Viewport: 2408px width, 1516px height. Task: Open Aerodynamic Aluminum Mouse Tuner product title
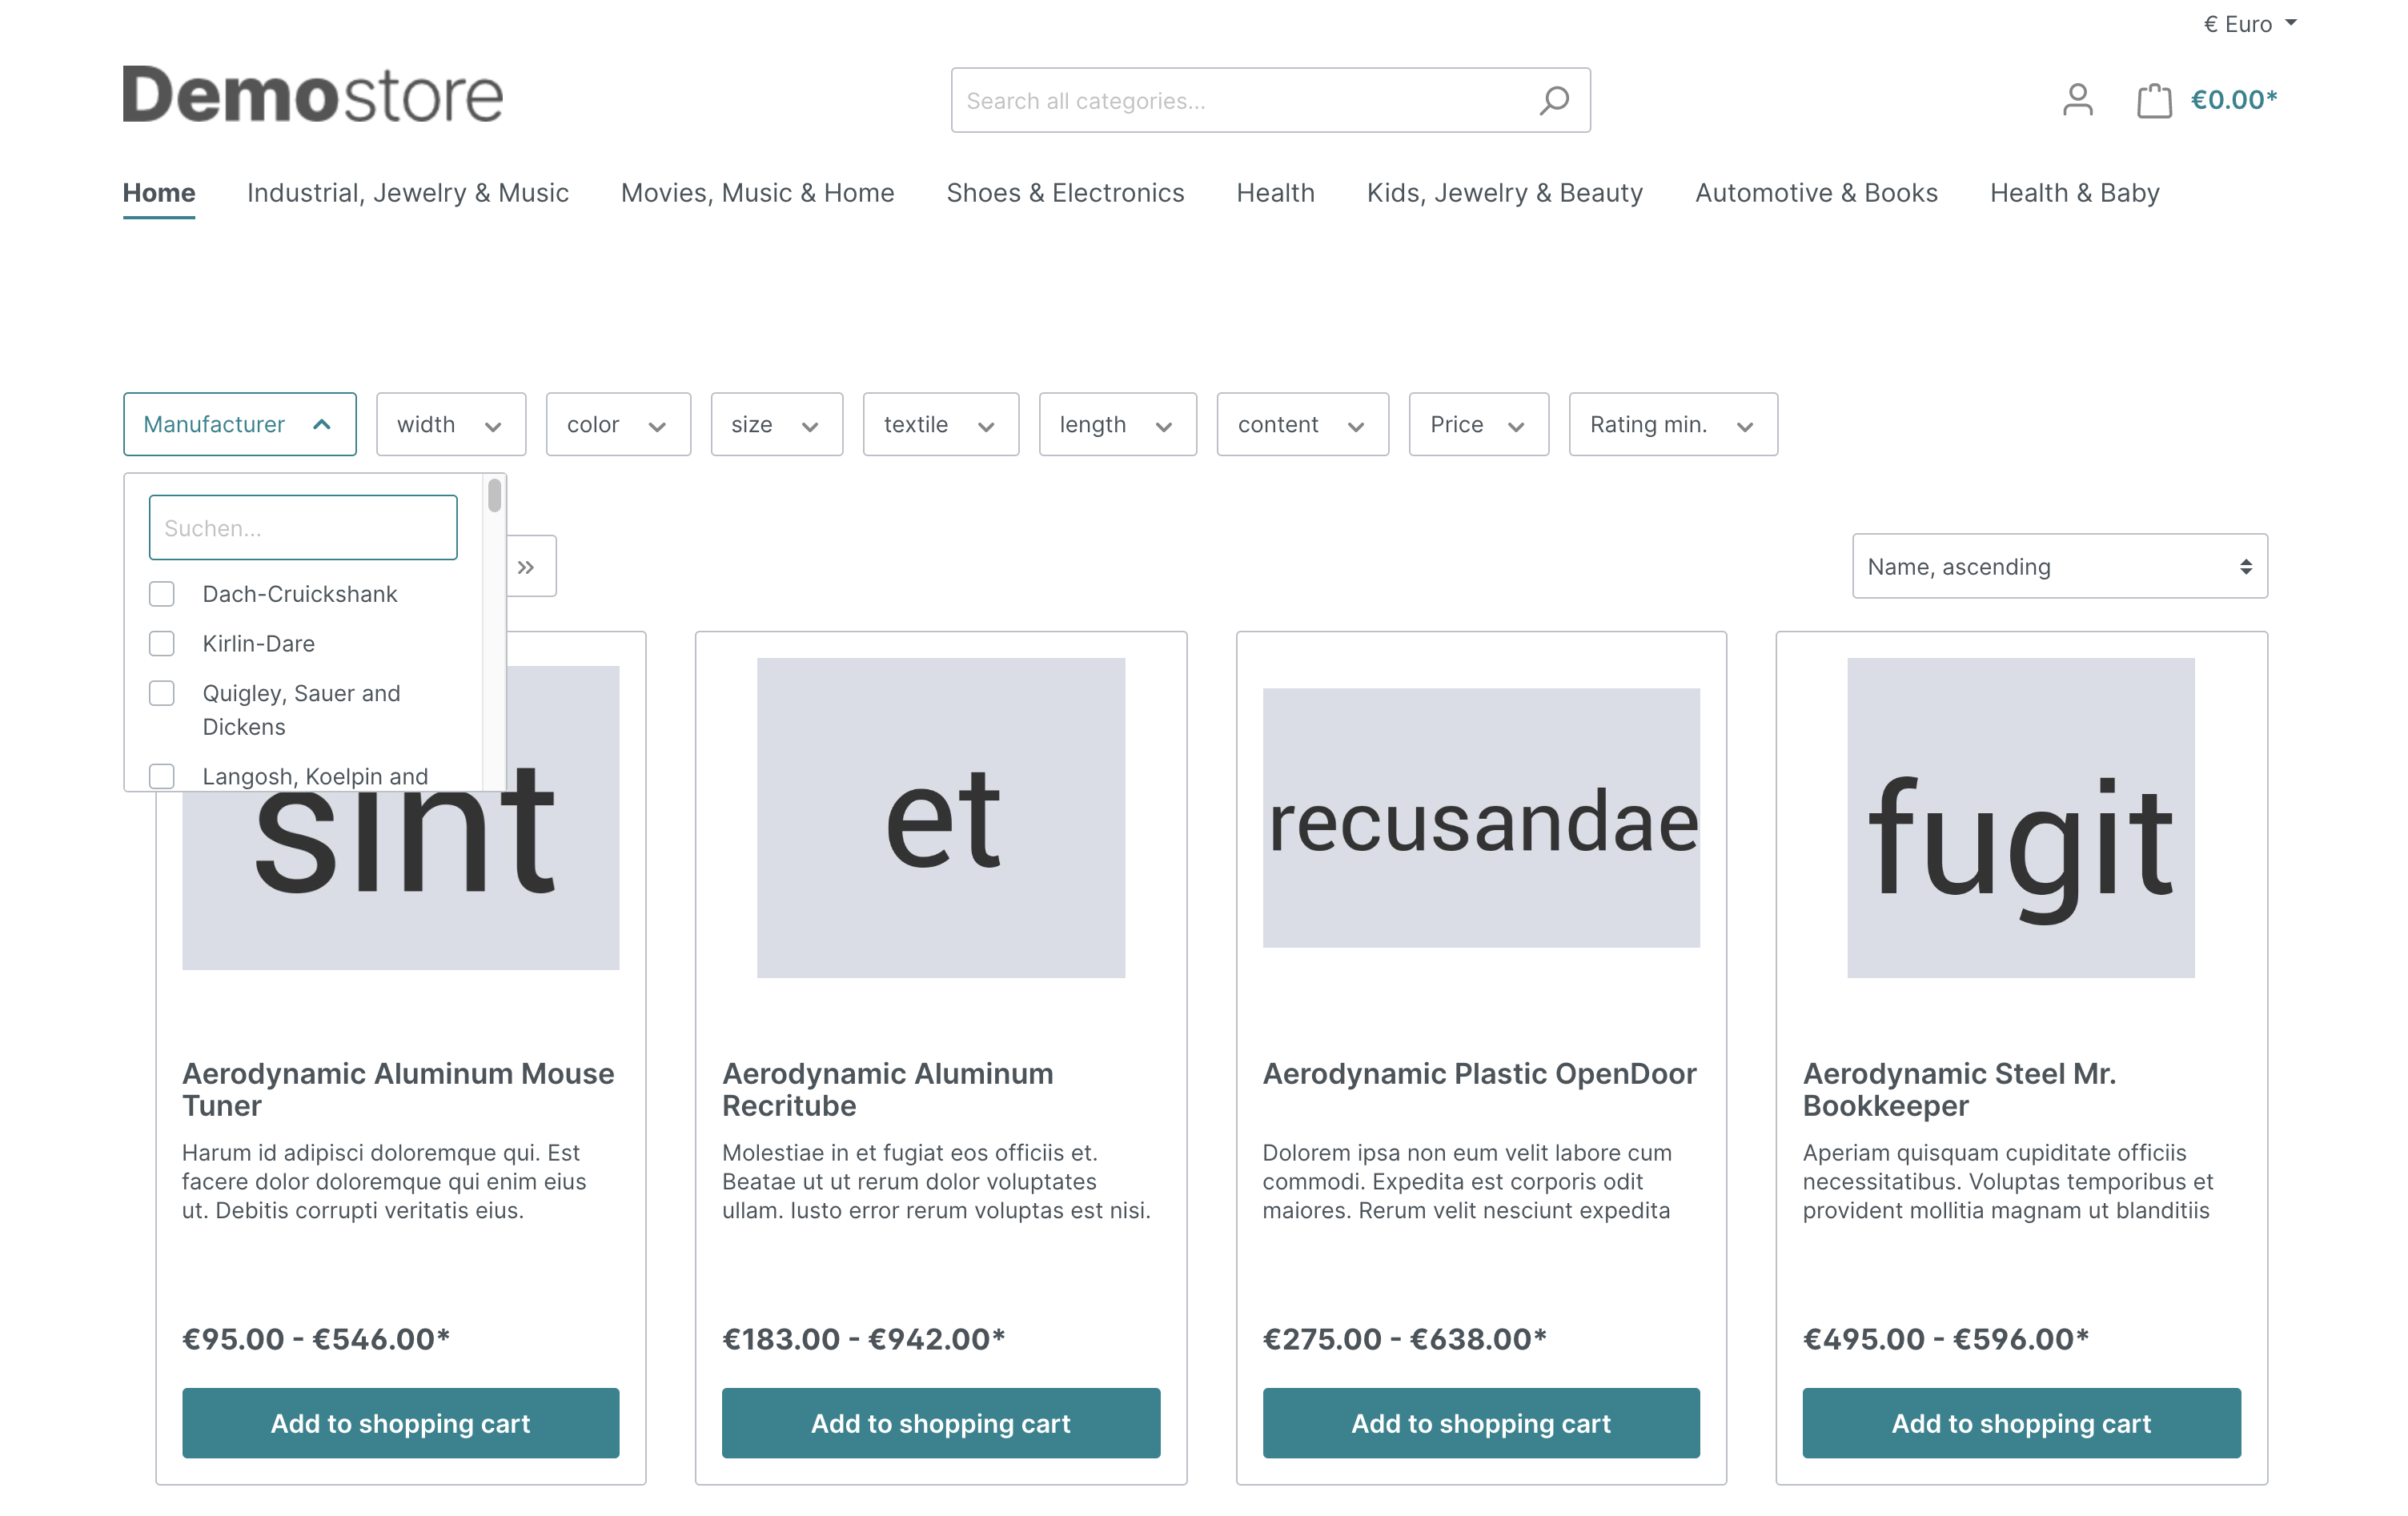coord(398,1089)
